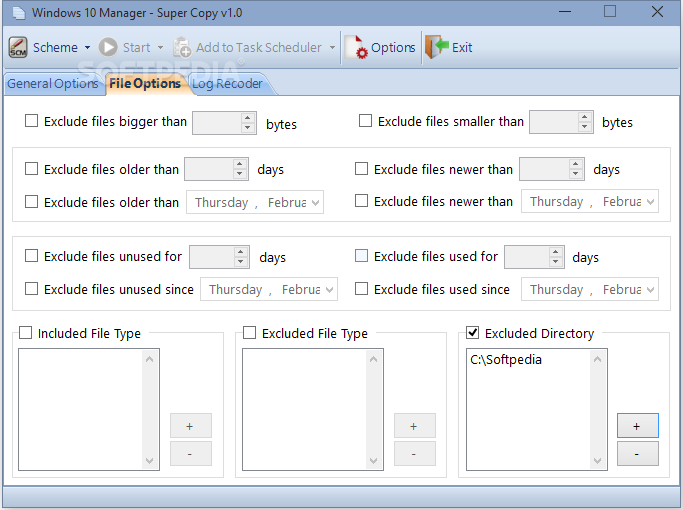Tick Exclude files newer than days checkbox
Image resolution: width=683 pixels, height=510 pixels.
point(362,169)
